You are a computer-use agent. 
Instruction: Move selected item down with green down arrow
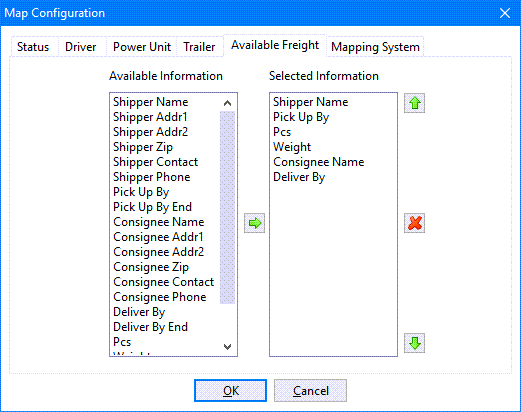pos(414,343)
